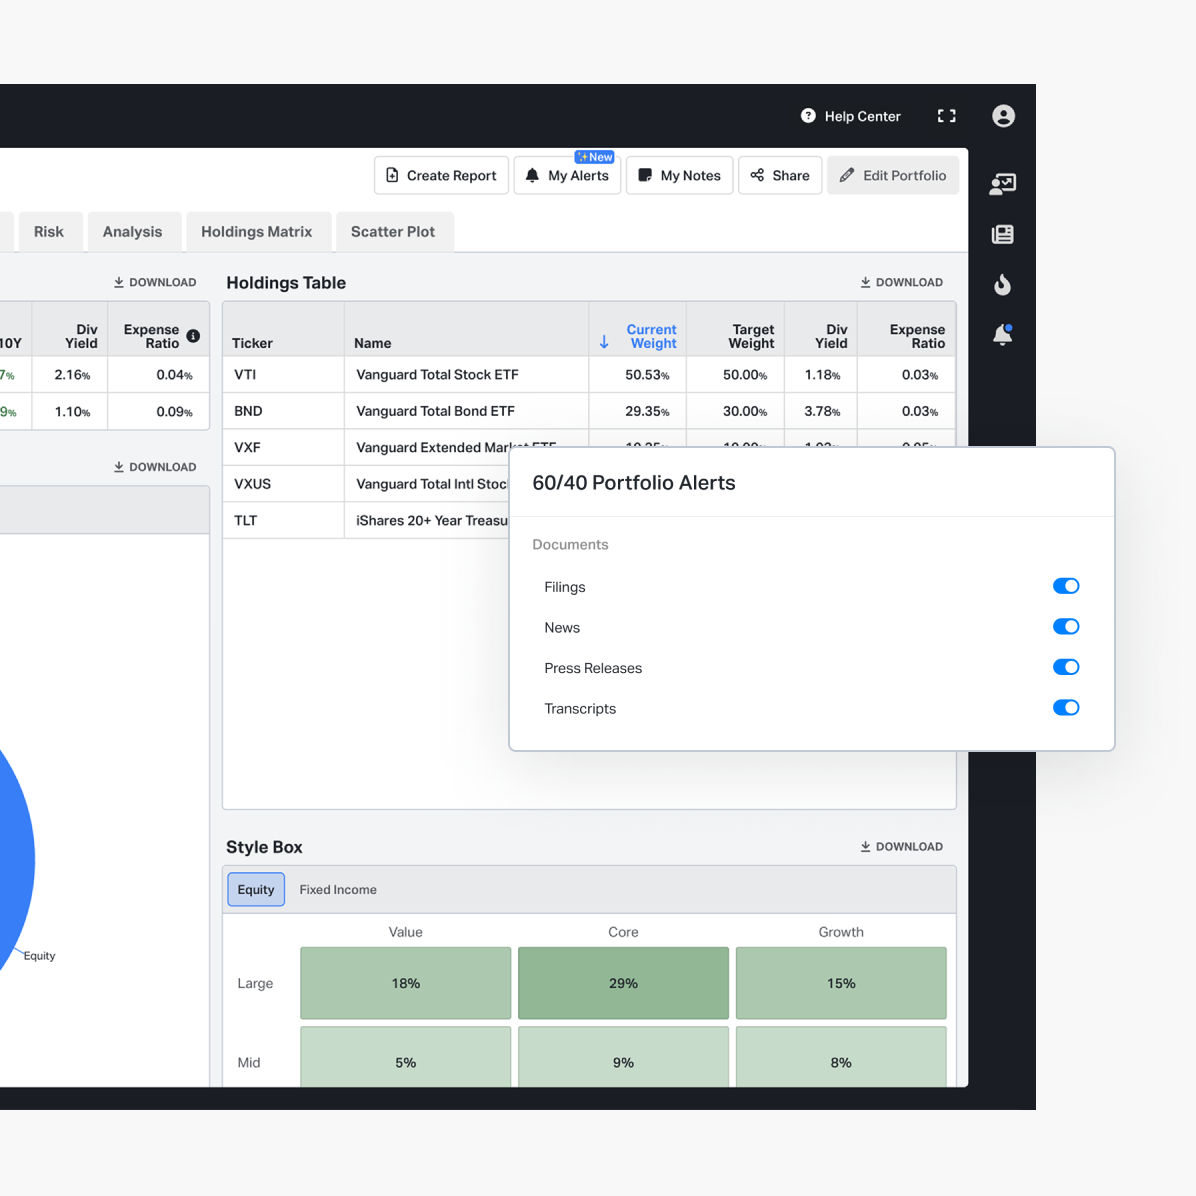Turn off News alerts toggle
The height and width of the screenshot is (1196, 1196).
pyautogui.click(x=1065, y=627)
